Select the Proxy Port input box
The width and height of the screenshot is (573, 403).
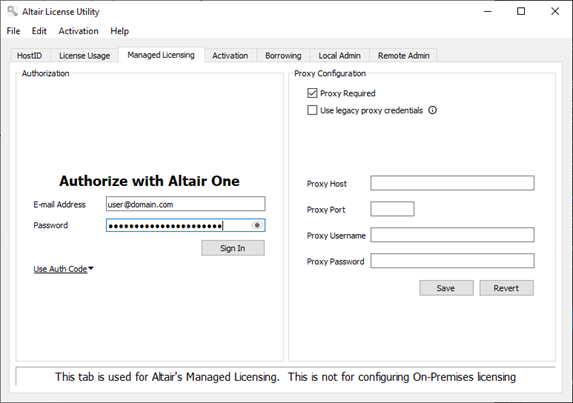click(392, 209)
